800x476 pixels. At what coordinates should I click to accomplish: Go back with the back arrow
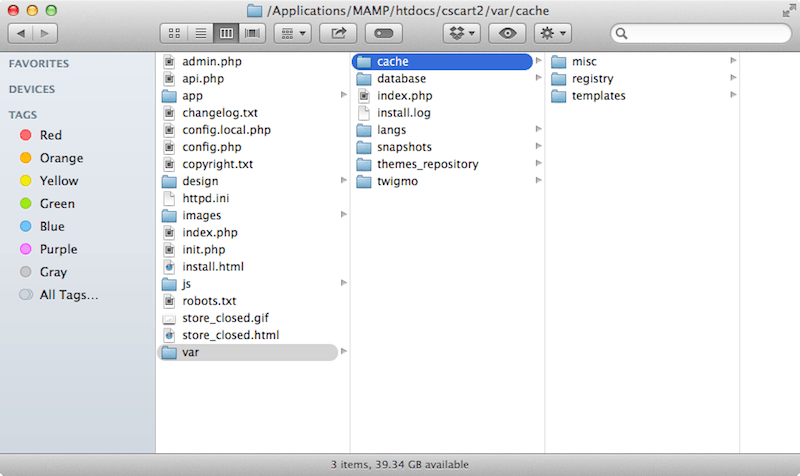point(22,33)
